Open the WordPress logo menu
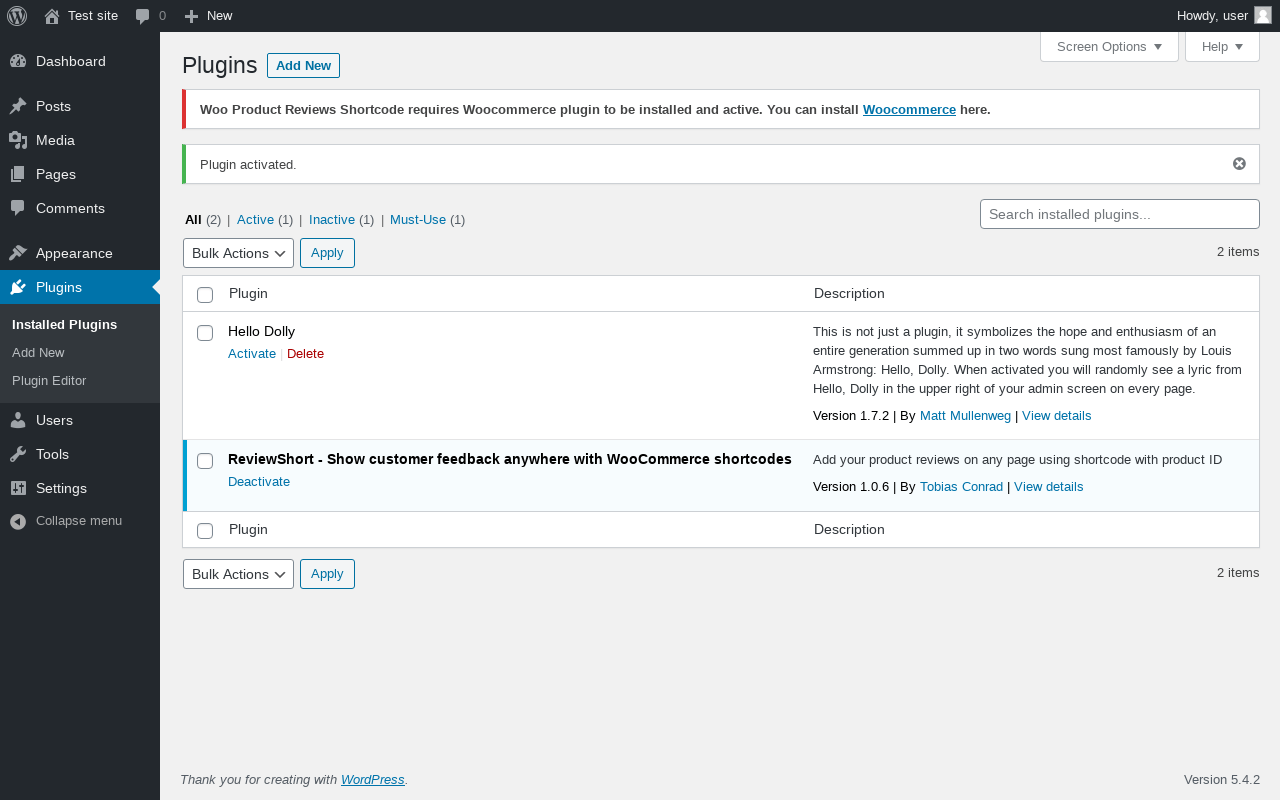Image resolution: width=1280 pixels, height=800 pixels. click(x=17, y=16)
